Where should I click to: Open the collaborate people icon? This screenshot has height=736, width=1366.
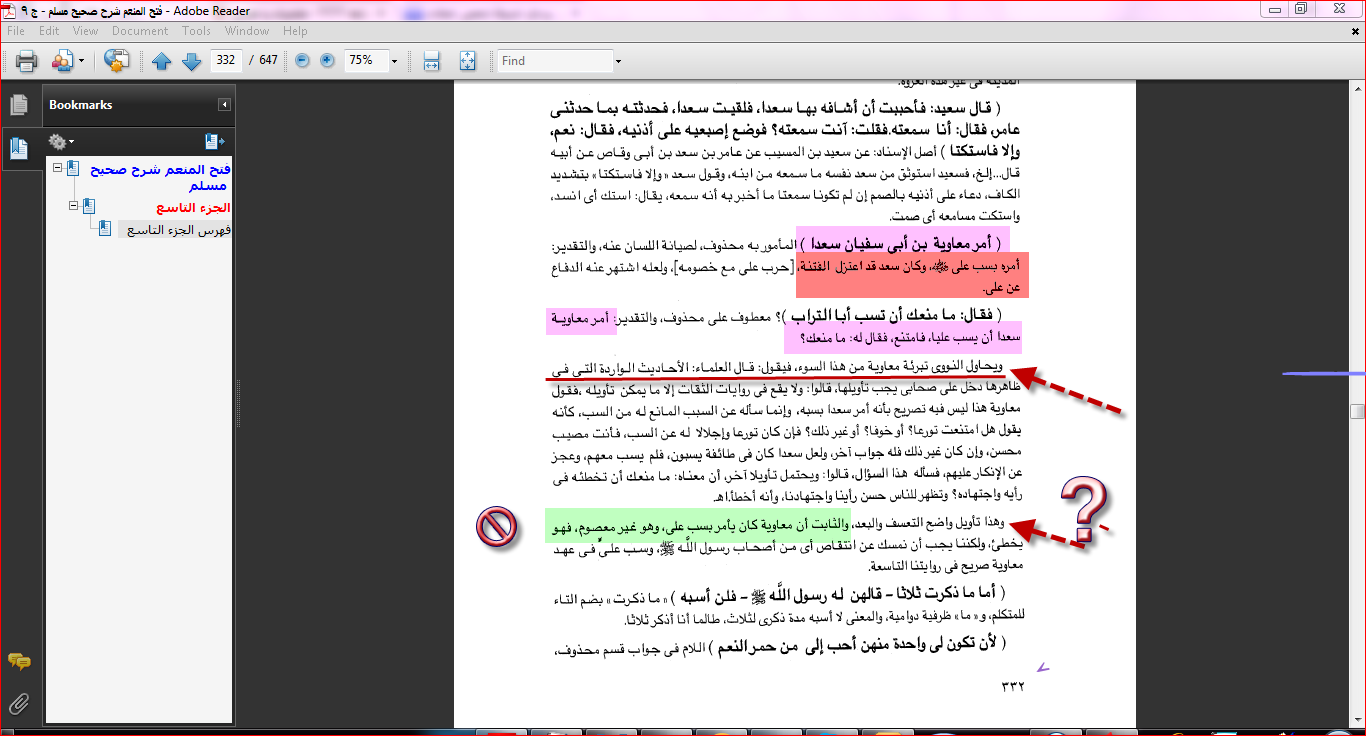pos(63,61)
